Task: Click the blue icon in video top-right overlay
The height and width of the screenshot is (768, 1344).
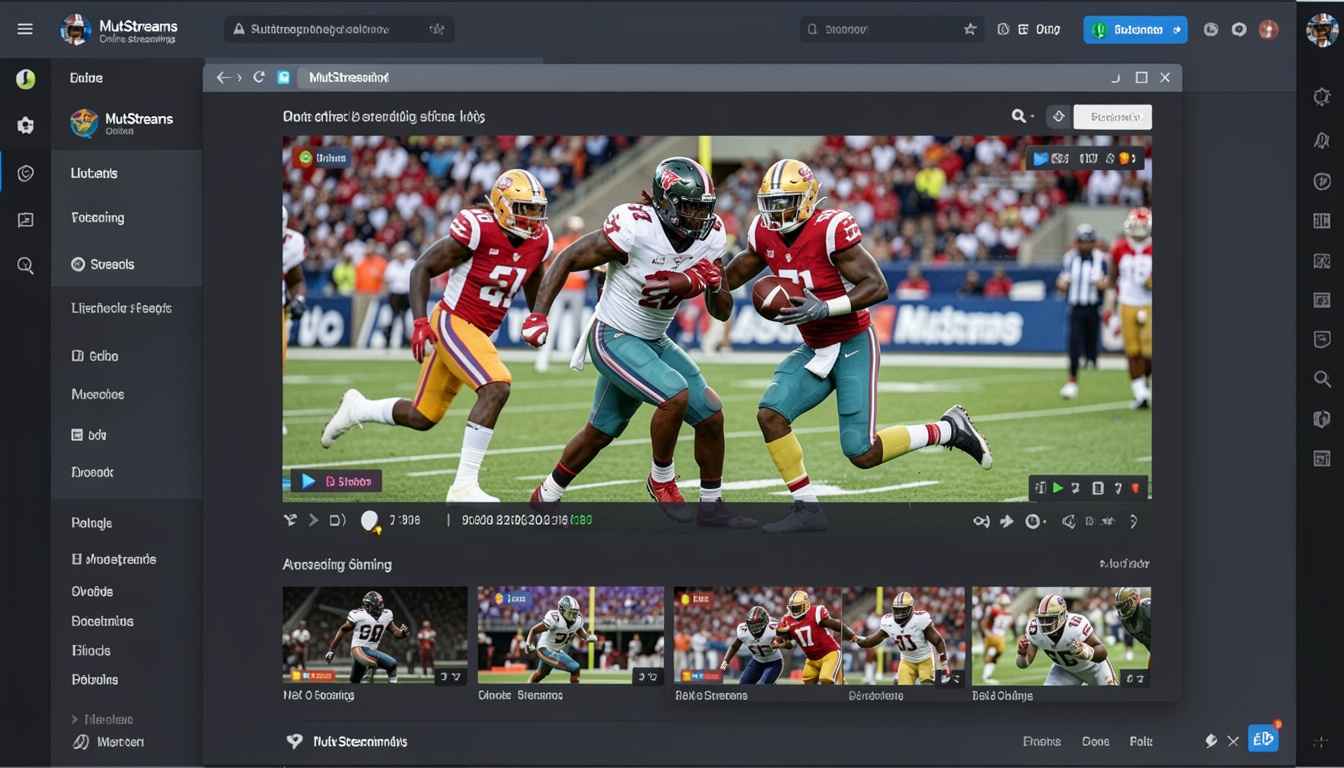Action: [x=1041, y=158]
